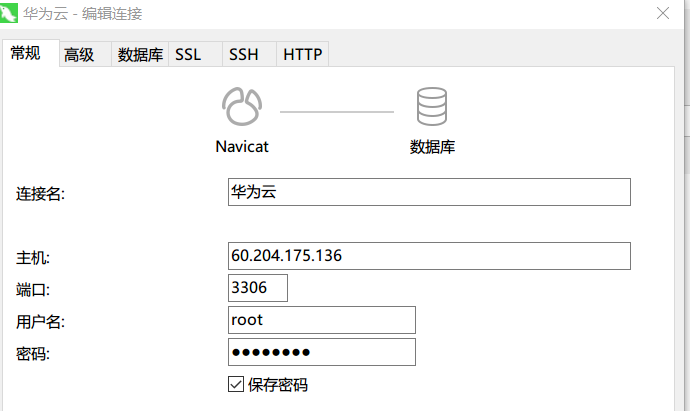Close the 编辑连接 dialog

[663, 13]
